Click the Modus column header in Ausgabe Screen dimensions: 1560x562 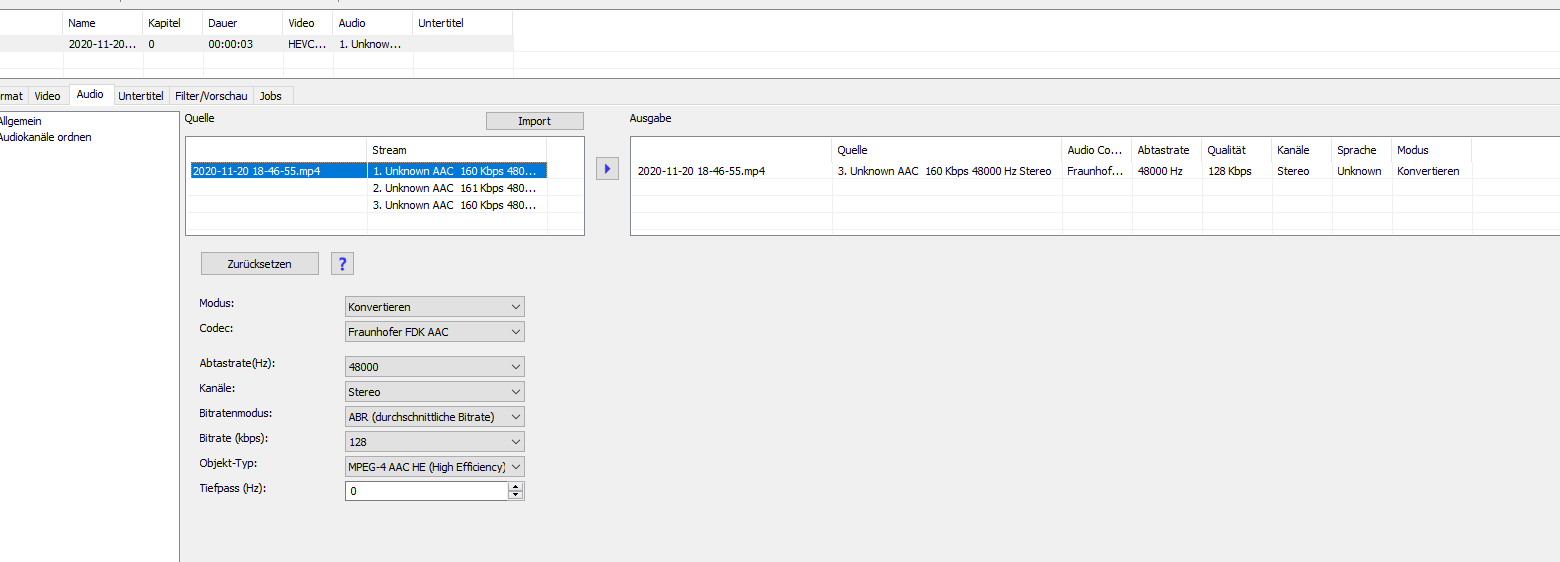(1432, 150)
